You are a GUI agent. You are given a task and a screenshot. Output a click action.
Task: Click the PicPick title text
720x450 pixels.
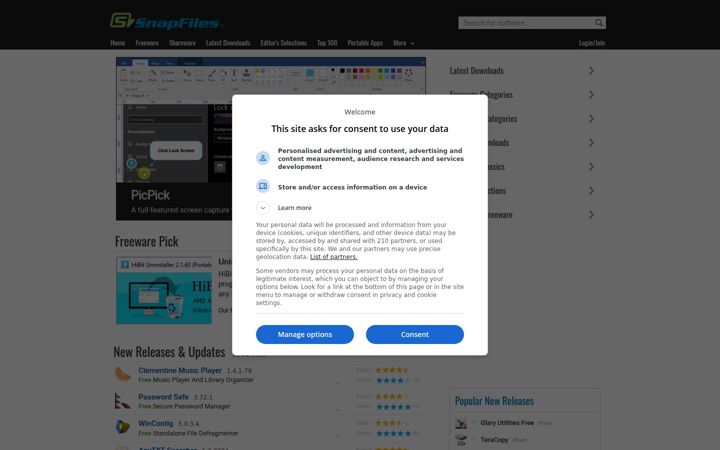point(150,195)
